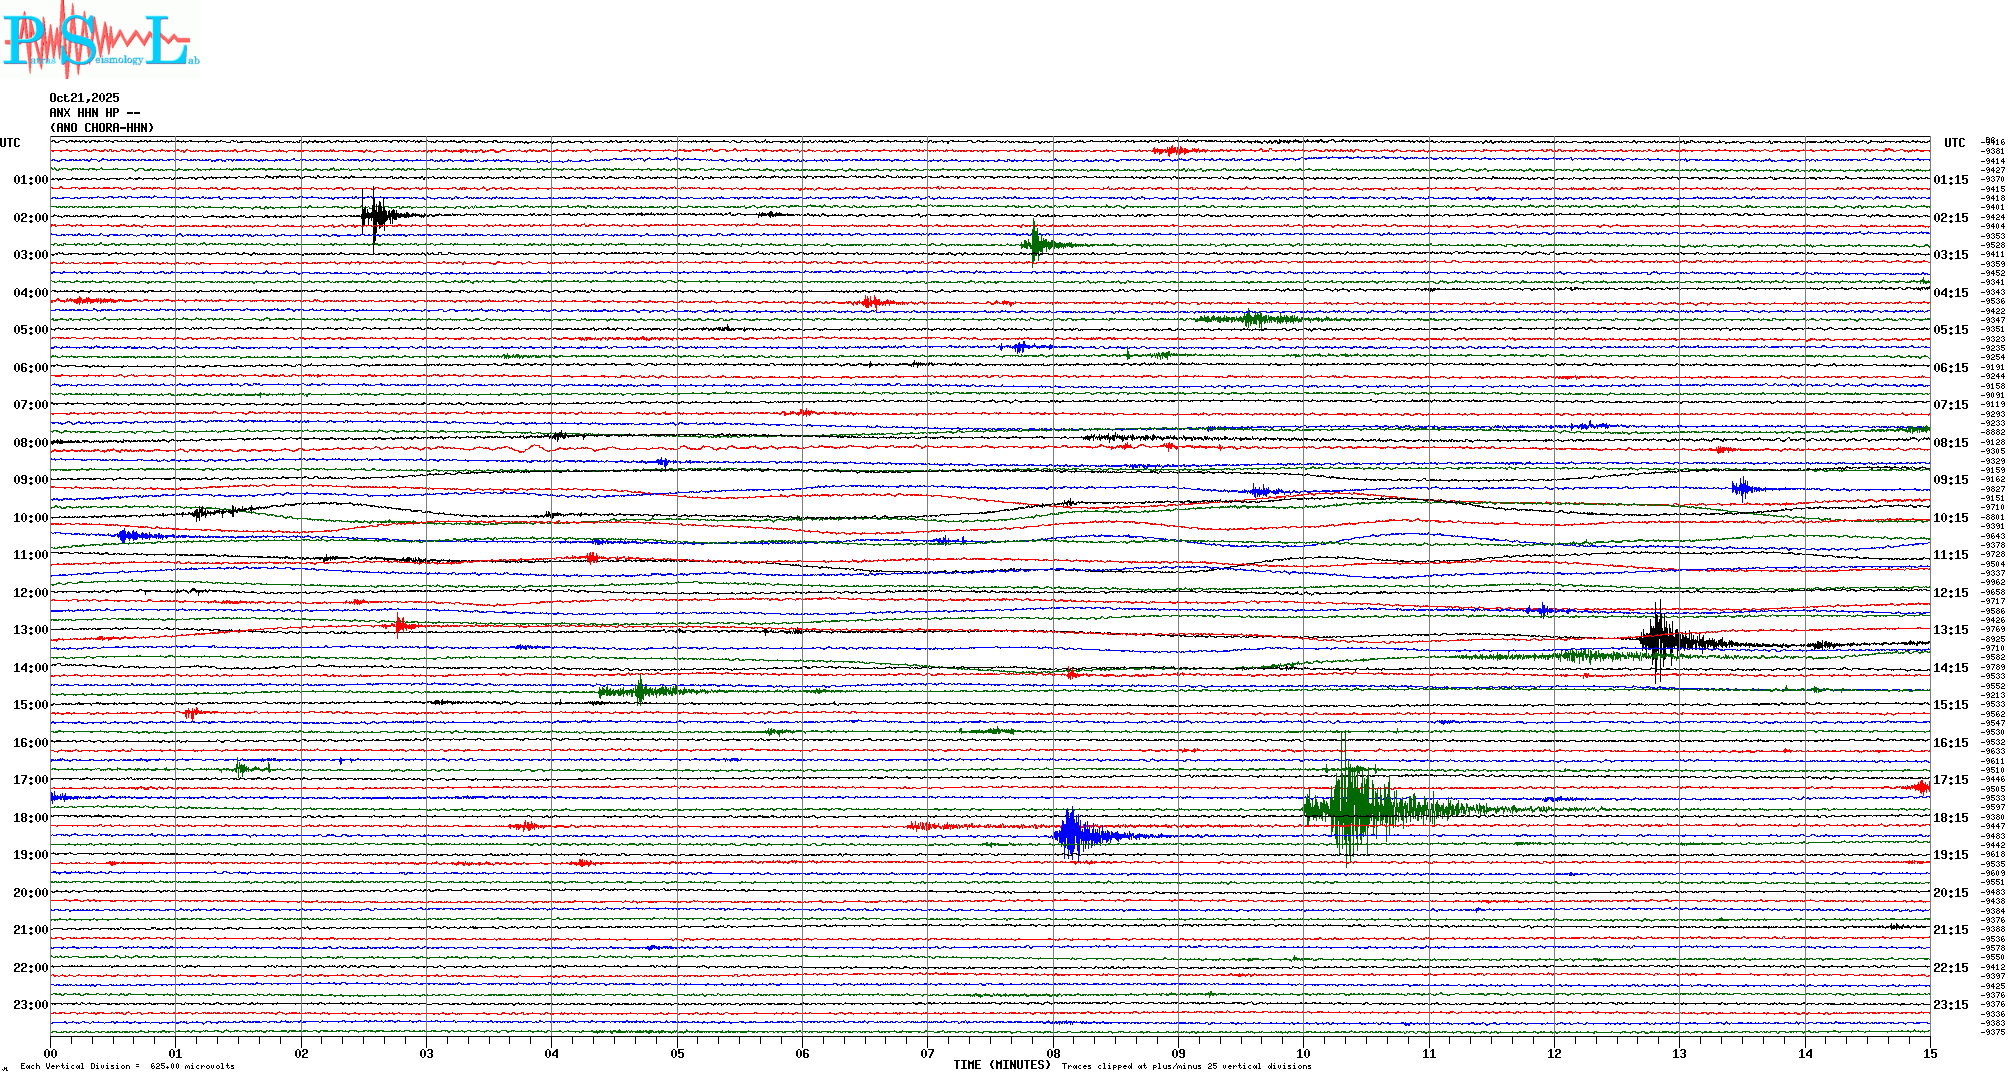Select the ANX HHN HP station text
2010x1080 pixels.
point(94,113)
